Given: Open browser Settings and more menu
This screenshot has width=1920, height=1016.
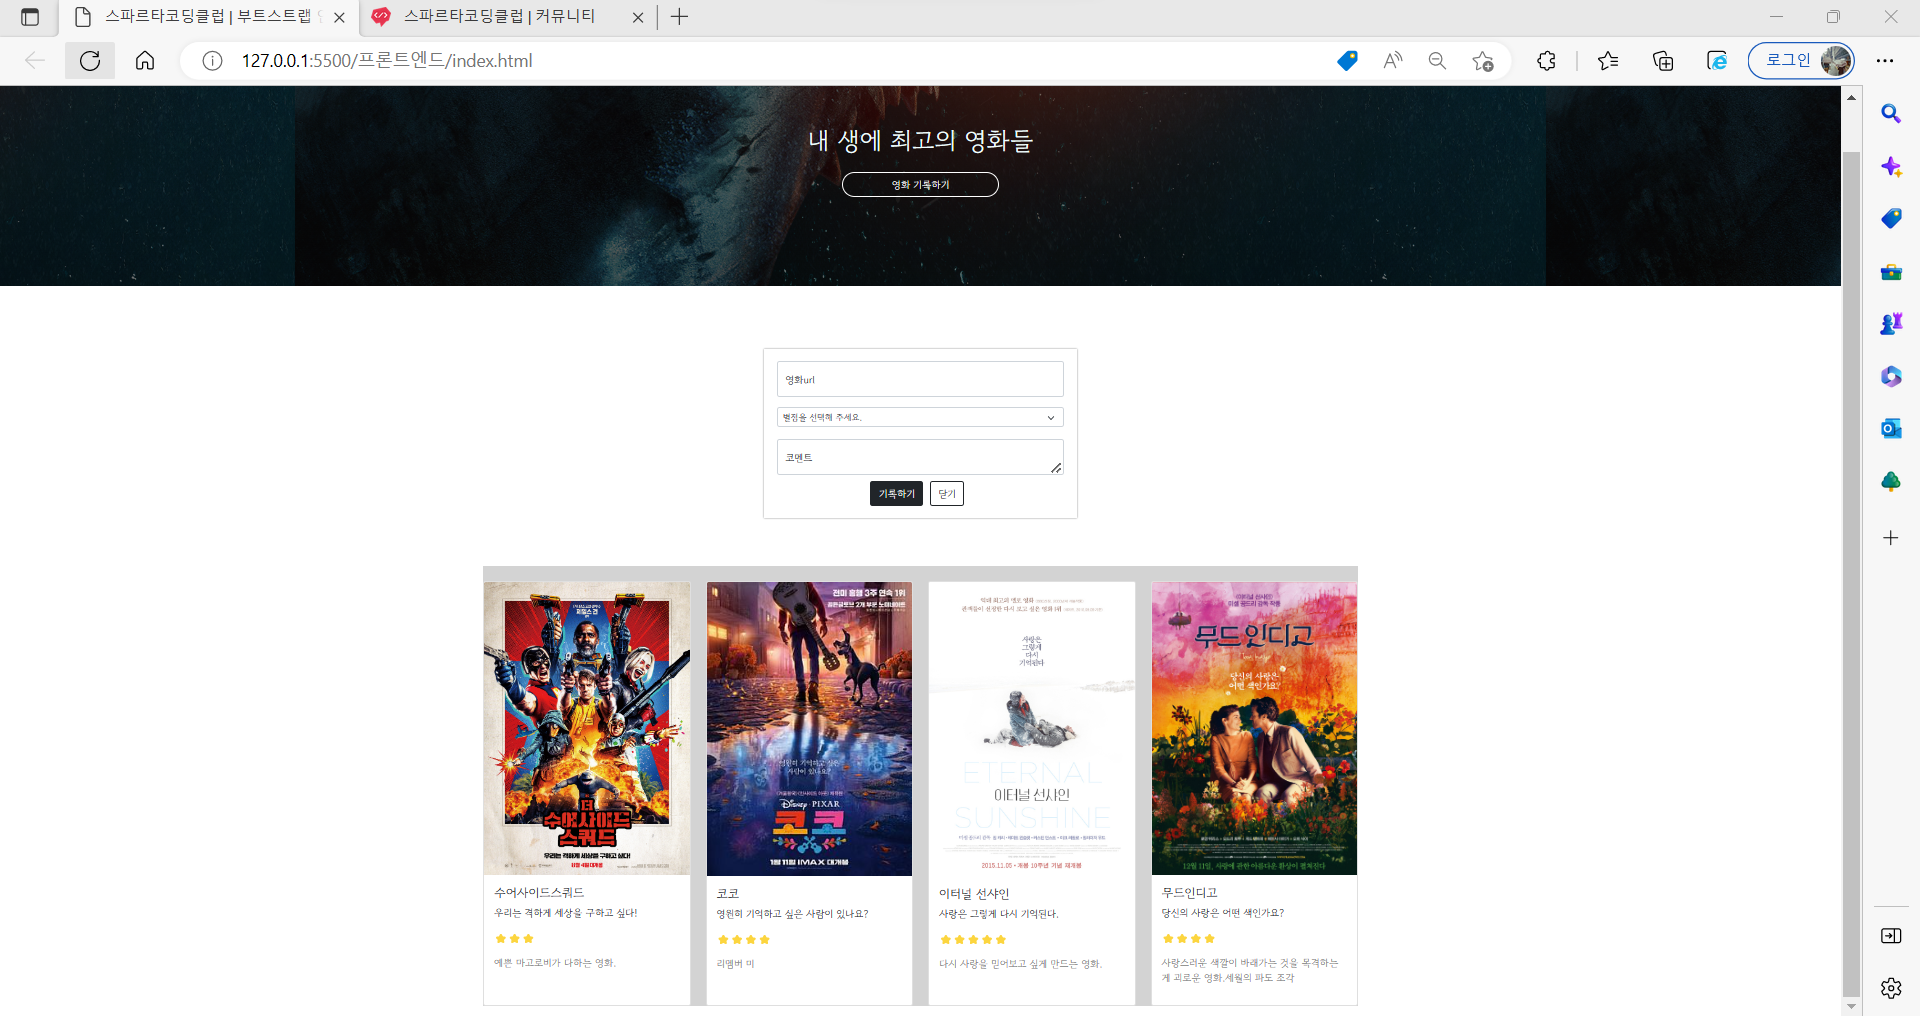Looking at the screenshot, I should [1885, 61].
